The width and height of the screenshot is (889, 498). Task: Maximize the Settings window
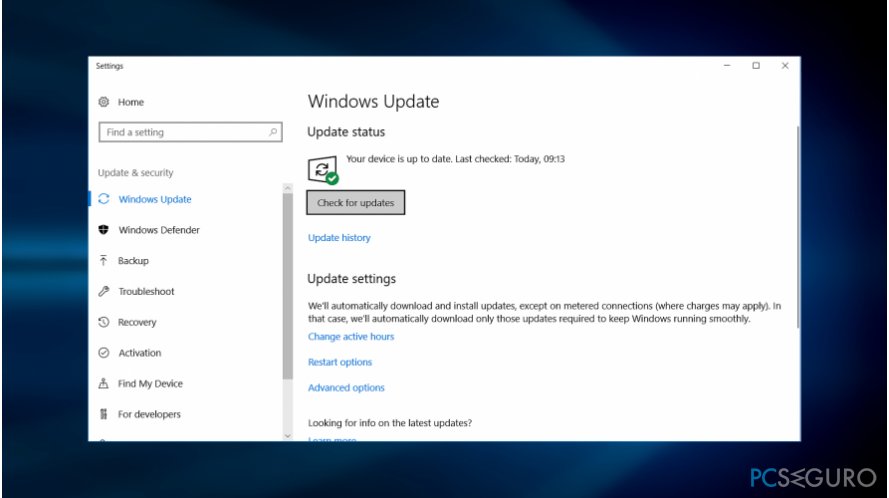[756, 66]
